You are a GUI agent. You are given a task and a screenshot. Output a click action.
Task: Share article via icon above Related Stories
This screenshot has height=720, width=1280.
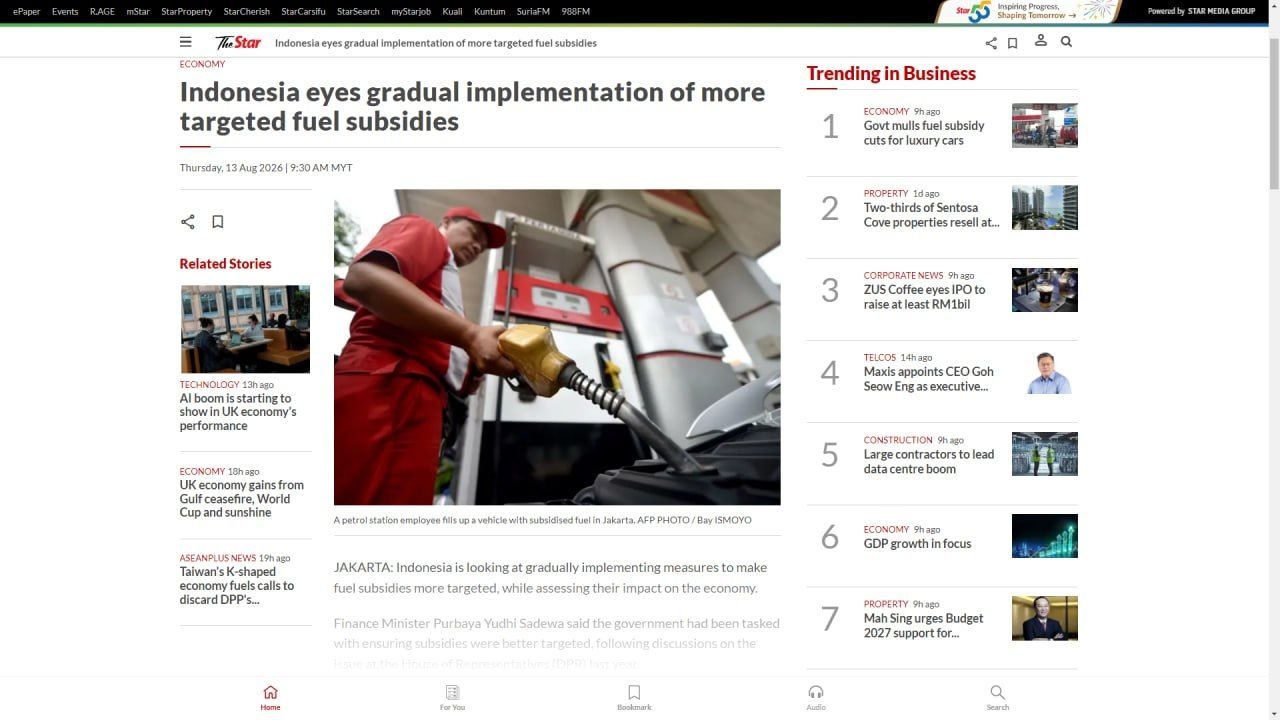[x=188, y=222]
